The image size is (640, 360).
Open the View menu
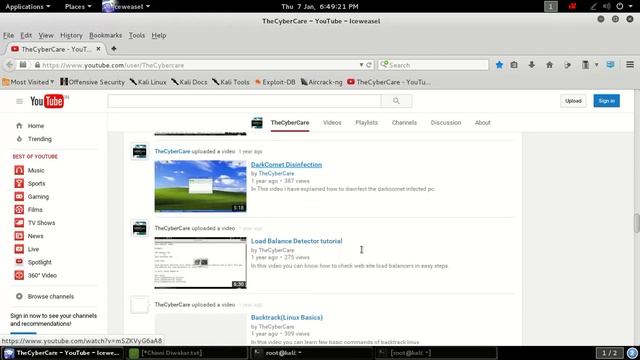[x=46, y=36]
